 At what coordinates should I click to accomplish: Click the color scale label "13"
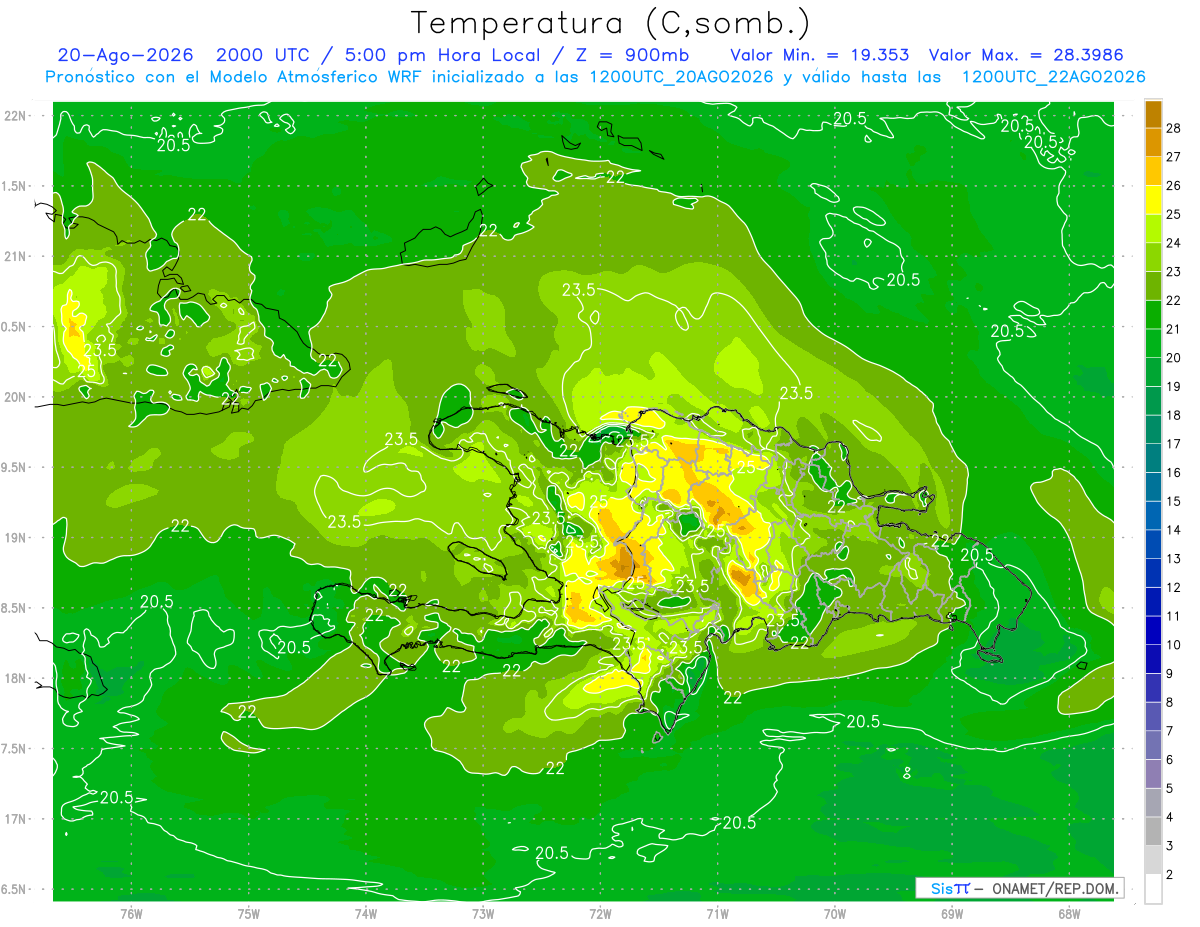tap(1174, 558)
